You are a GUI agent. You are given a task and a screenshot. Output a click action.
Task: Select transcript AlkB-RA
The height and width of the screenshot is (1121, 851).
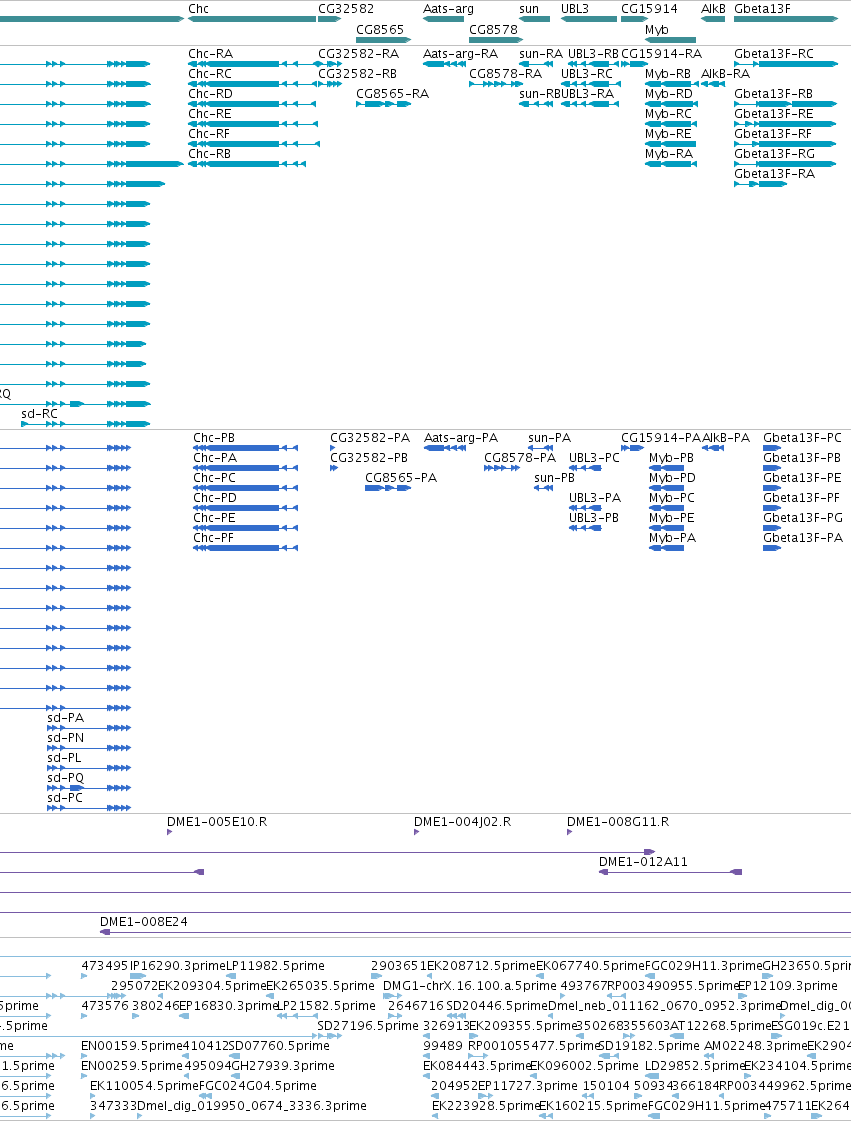tap(725, 74)
